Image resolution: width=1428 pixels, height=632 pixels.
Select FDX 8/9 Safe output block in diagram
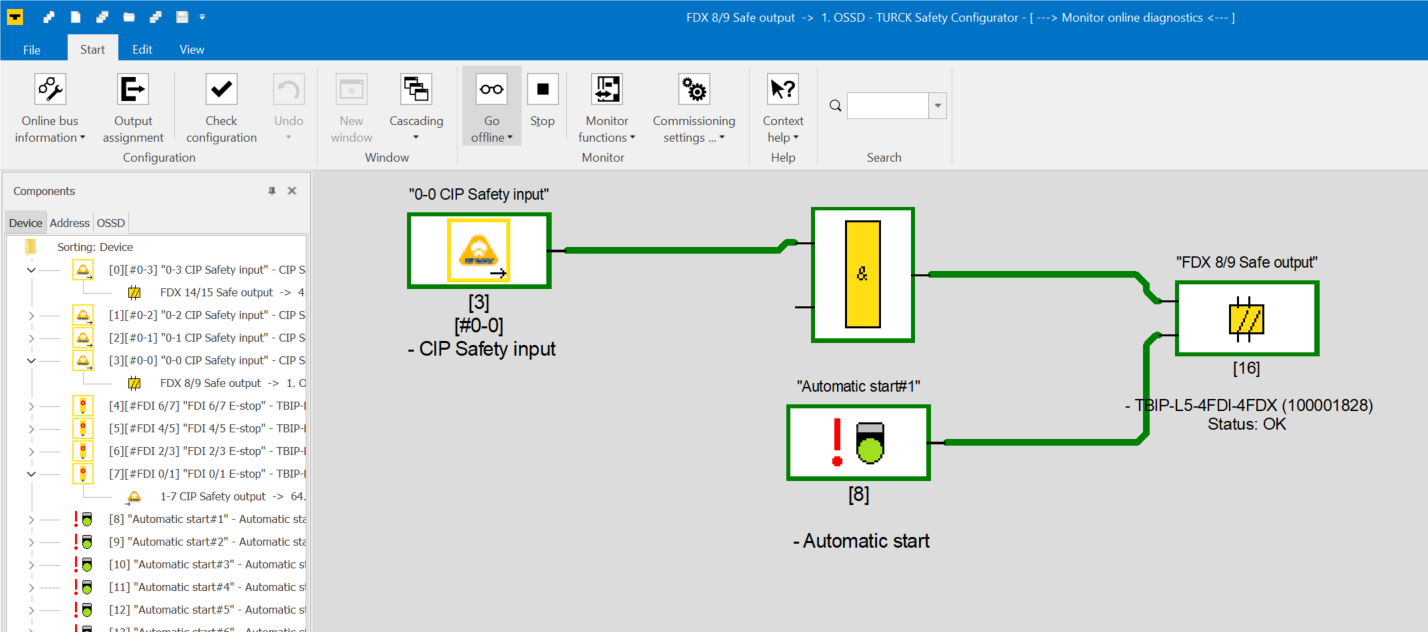pos(1246,318)
